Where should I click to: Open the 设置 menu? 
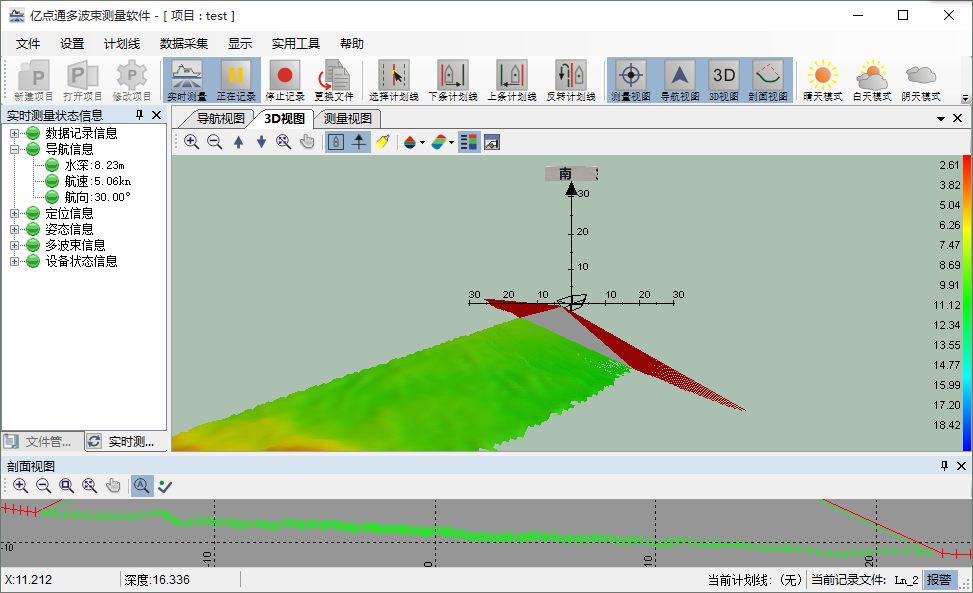(72, 43)
